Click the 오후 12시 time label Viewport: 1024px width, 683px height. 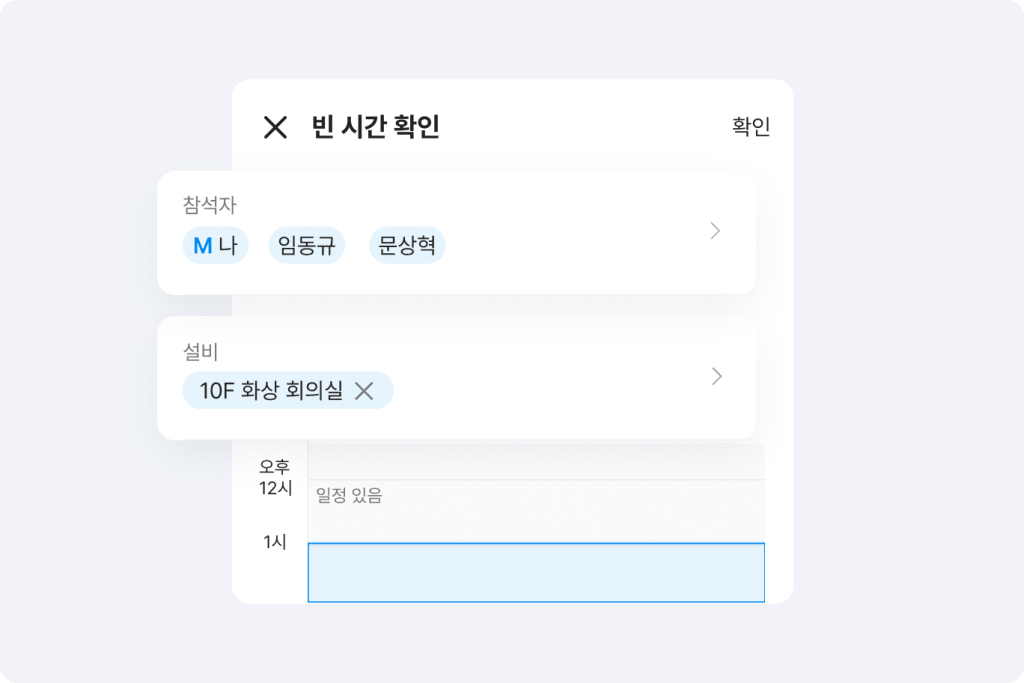pyautogui.click(x=274, y=478)
